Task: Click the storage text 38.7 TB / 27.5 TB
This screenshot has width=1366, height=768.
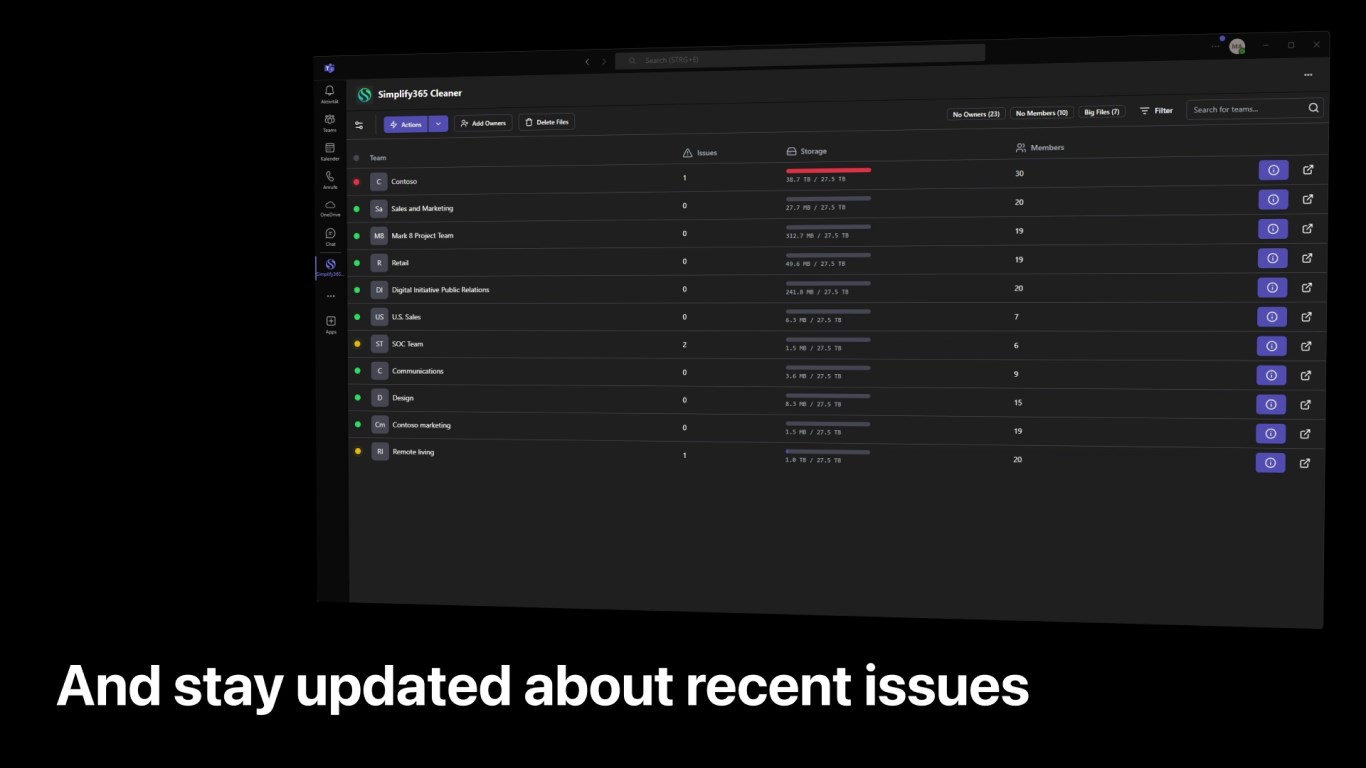Action: pyautogui.click(x=816, y=179)
